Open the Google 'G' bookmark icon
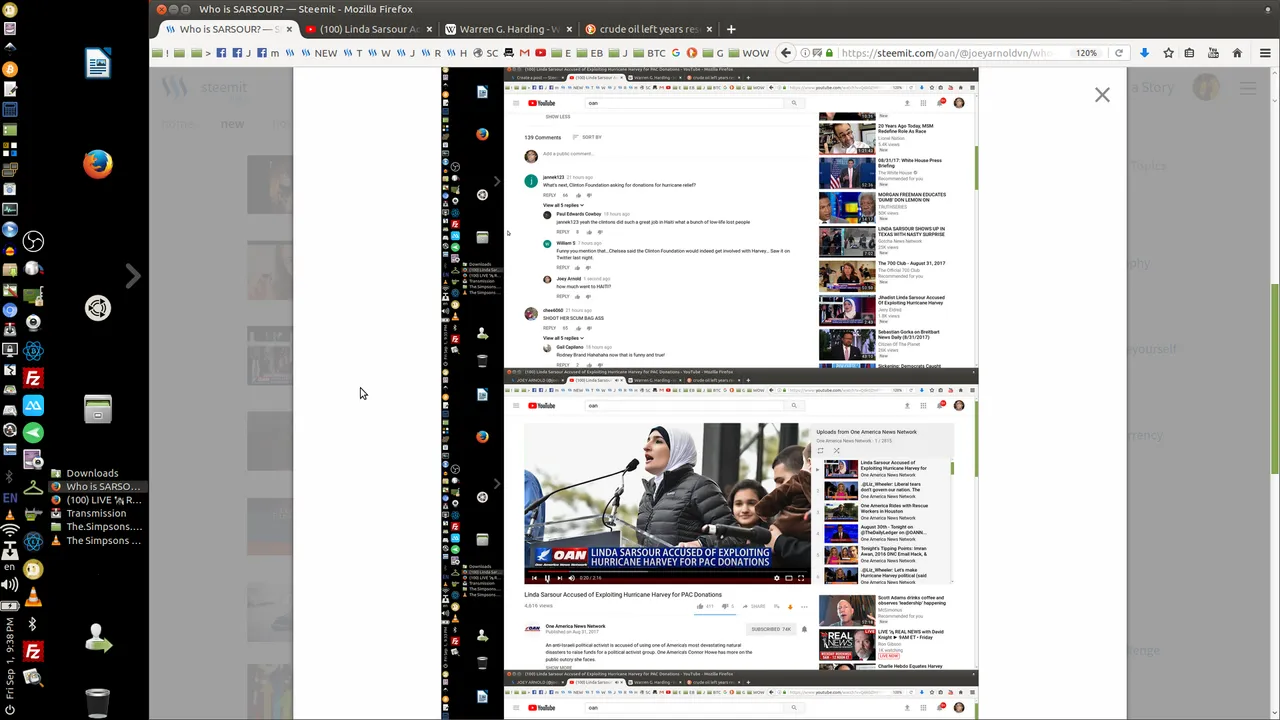 (675, 53)
